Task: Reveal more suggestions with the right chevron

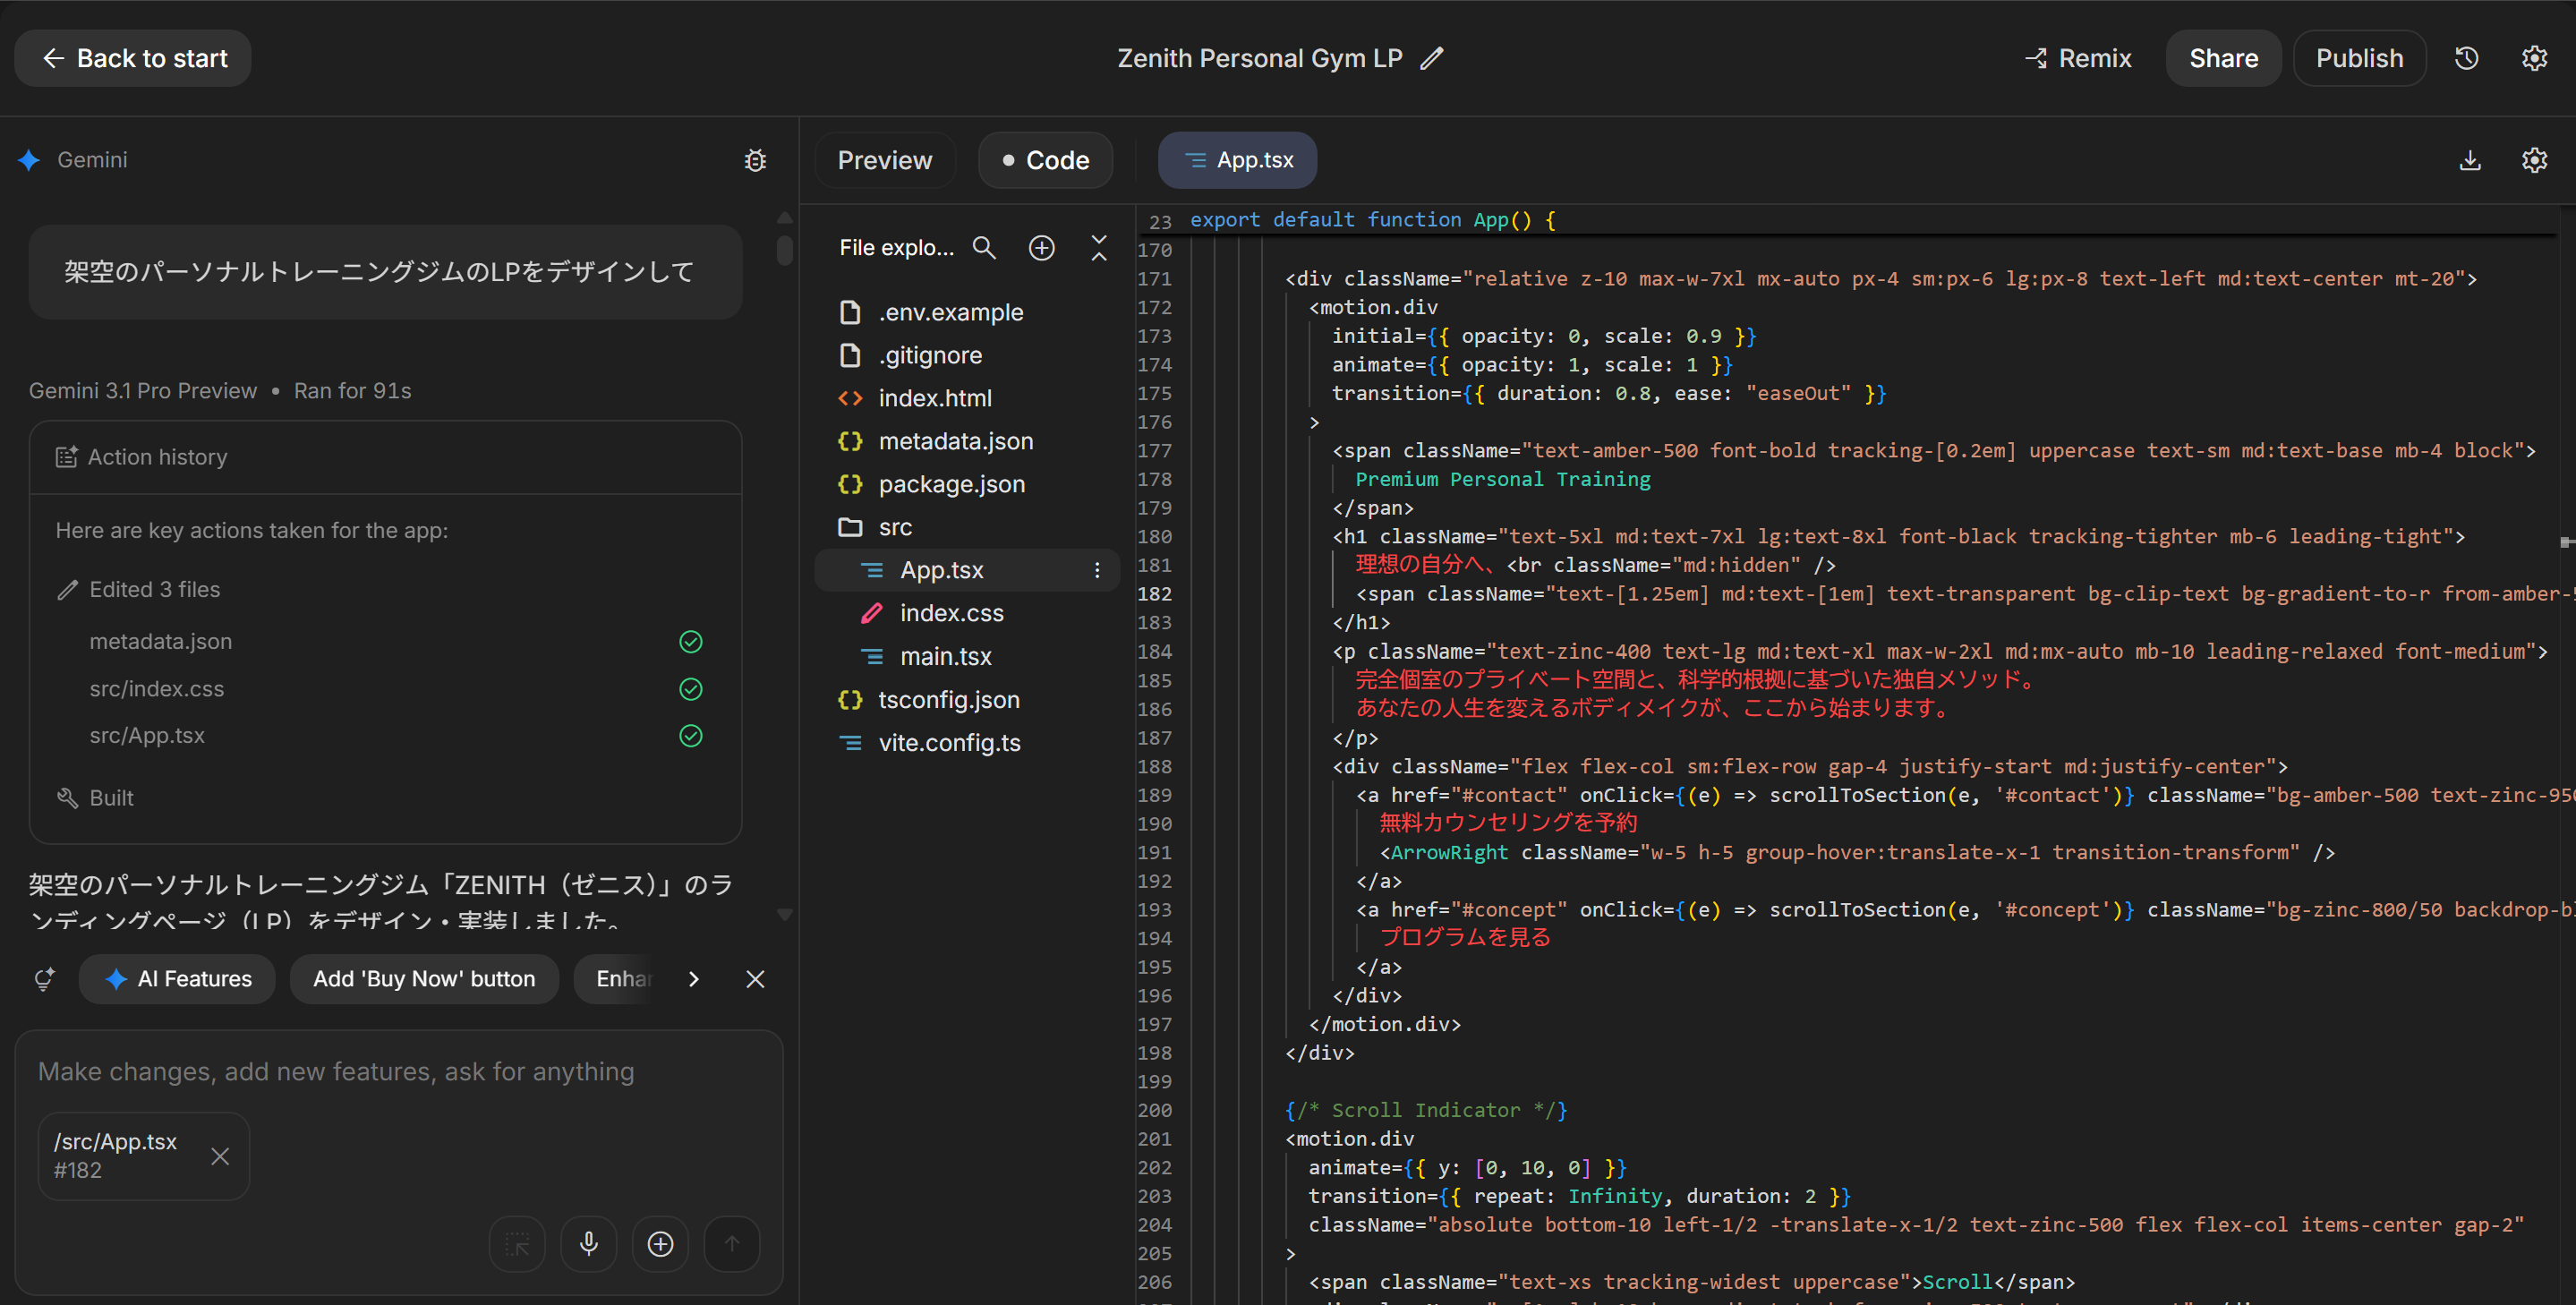Action: point(694,979)
